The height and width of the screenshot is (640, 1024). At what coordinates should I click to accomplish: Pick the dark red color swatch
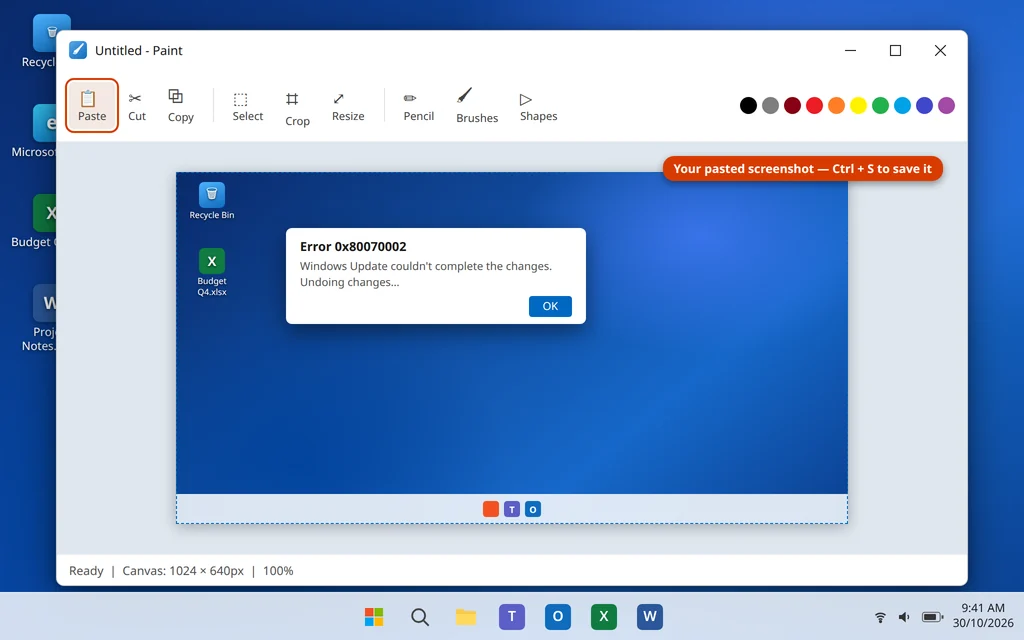792,105
